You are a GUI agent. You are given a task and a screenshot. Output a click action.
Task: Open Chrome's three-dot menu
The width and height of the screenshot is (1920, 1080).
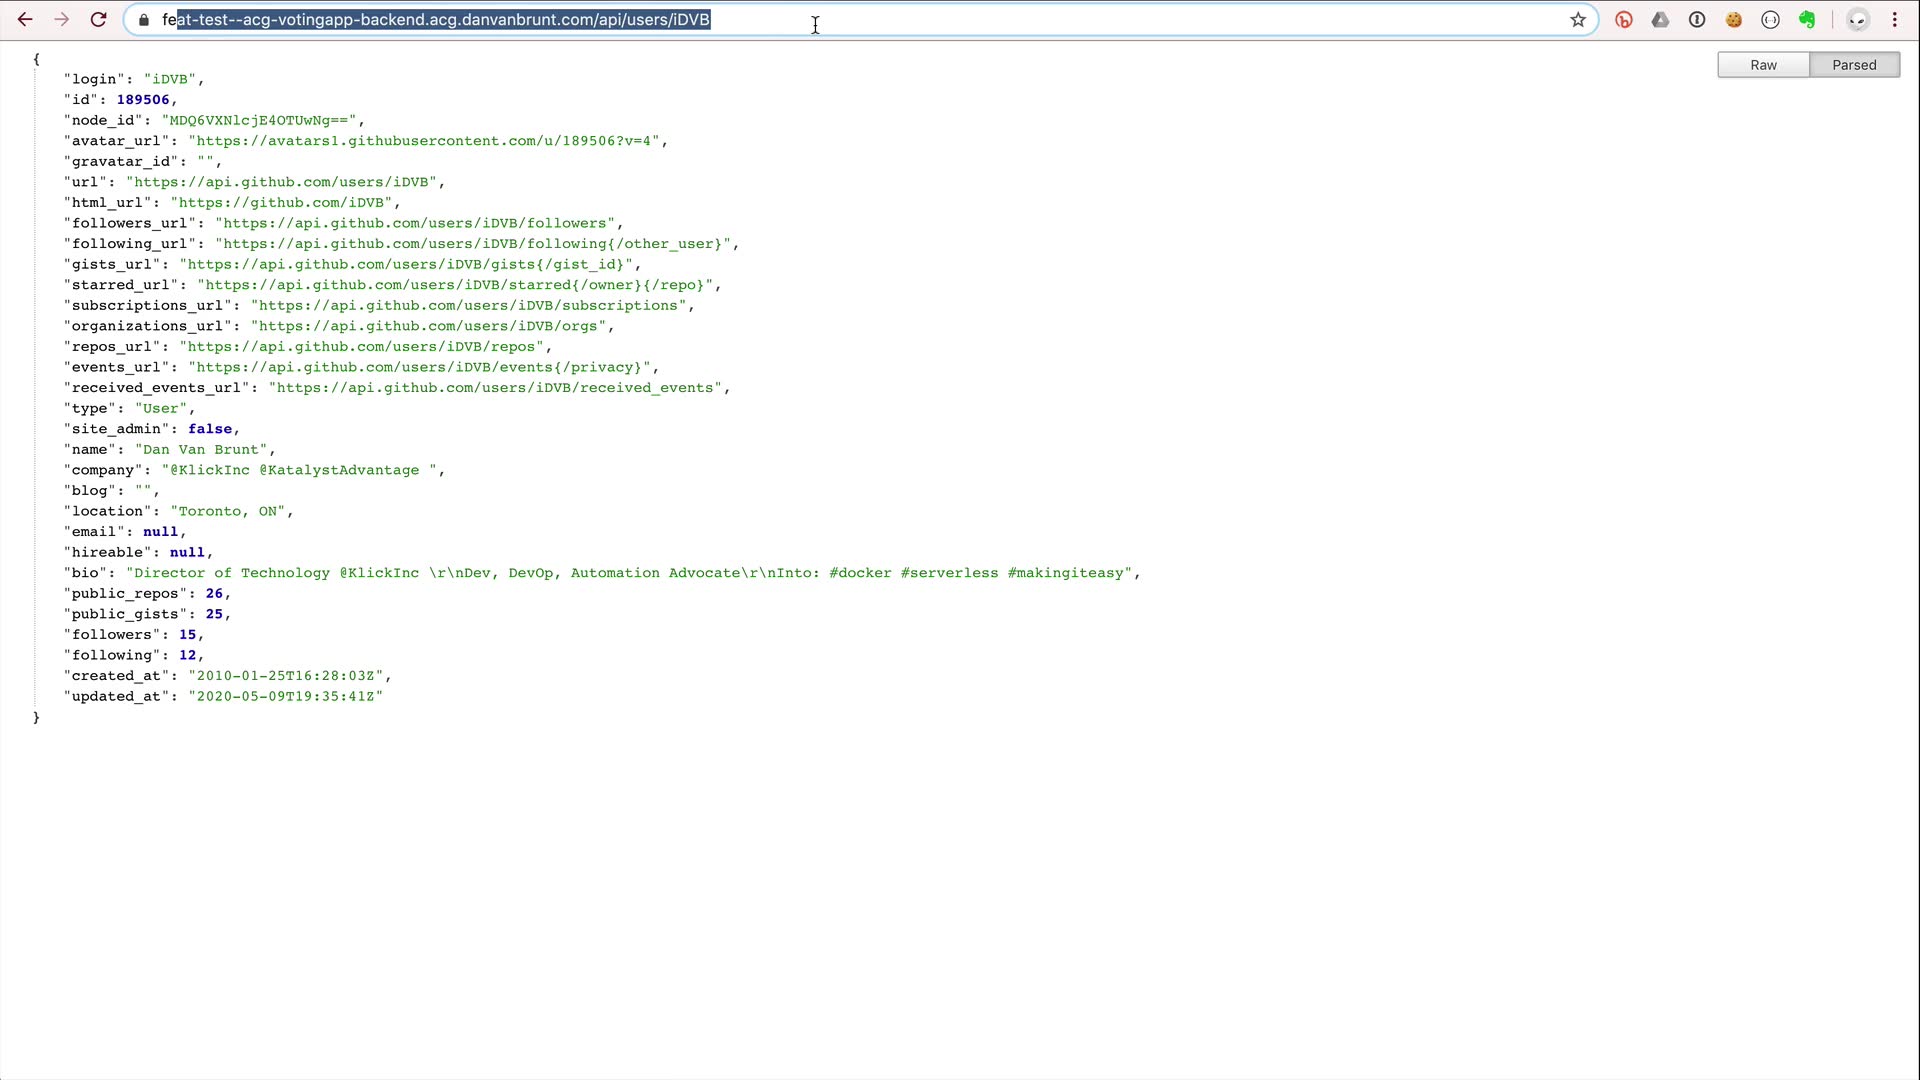(1894, 20)
